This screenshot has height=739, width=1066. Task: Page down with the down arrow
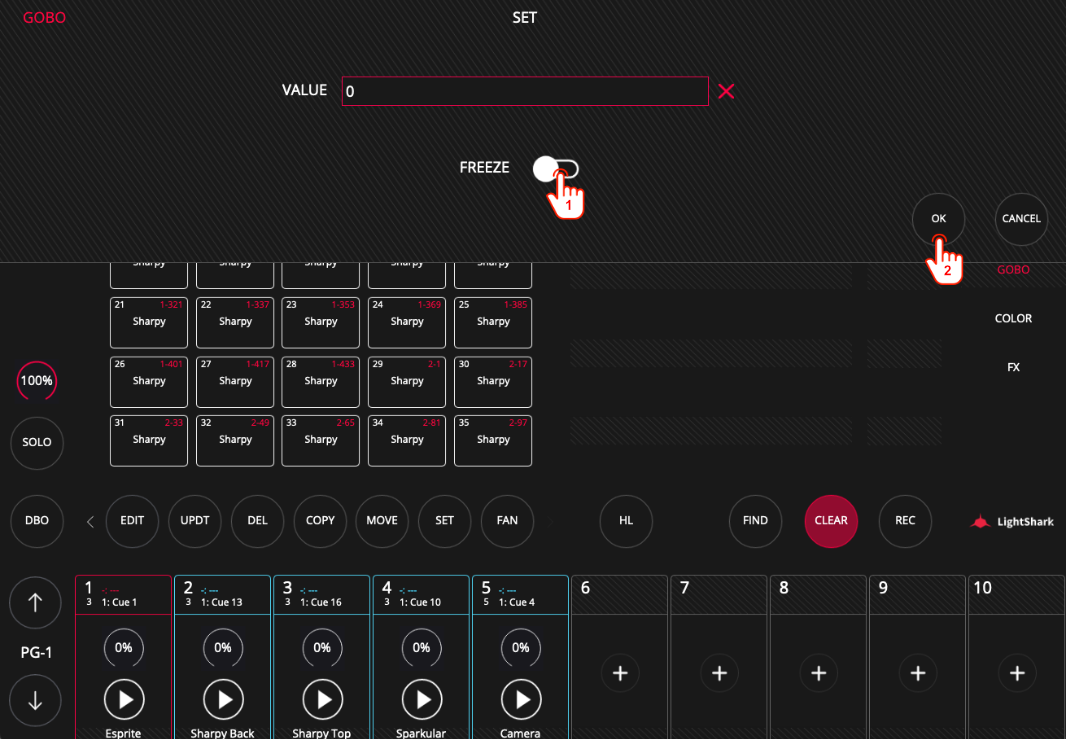tap(35, 700)
